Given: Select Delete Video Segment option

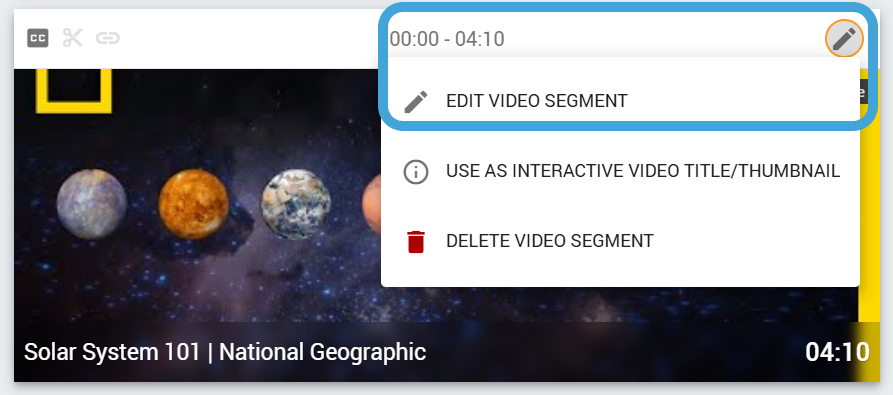Looking at the screenshot, I should tap(620, 241).
